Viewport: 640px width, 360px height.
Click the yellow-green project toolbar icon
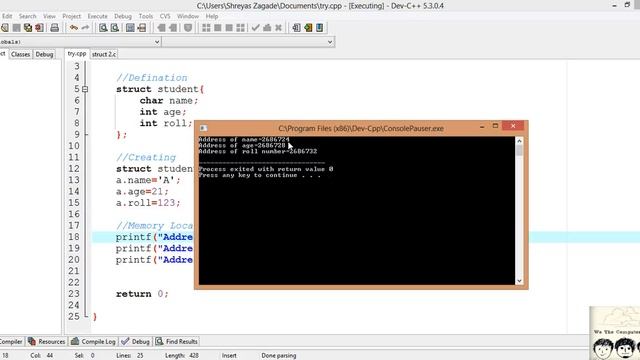308,28
